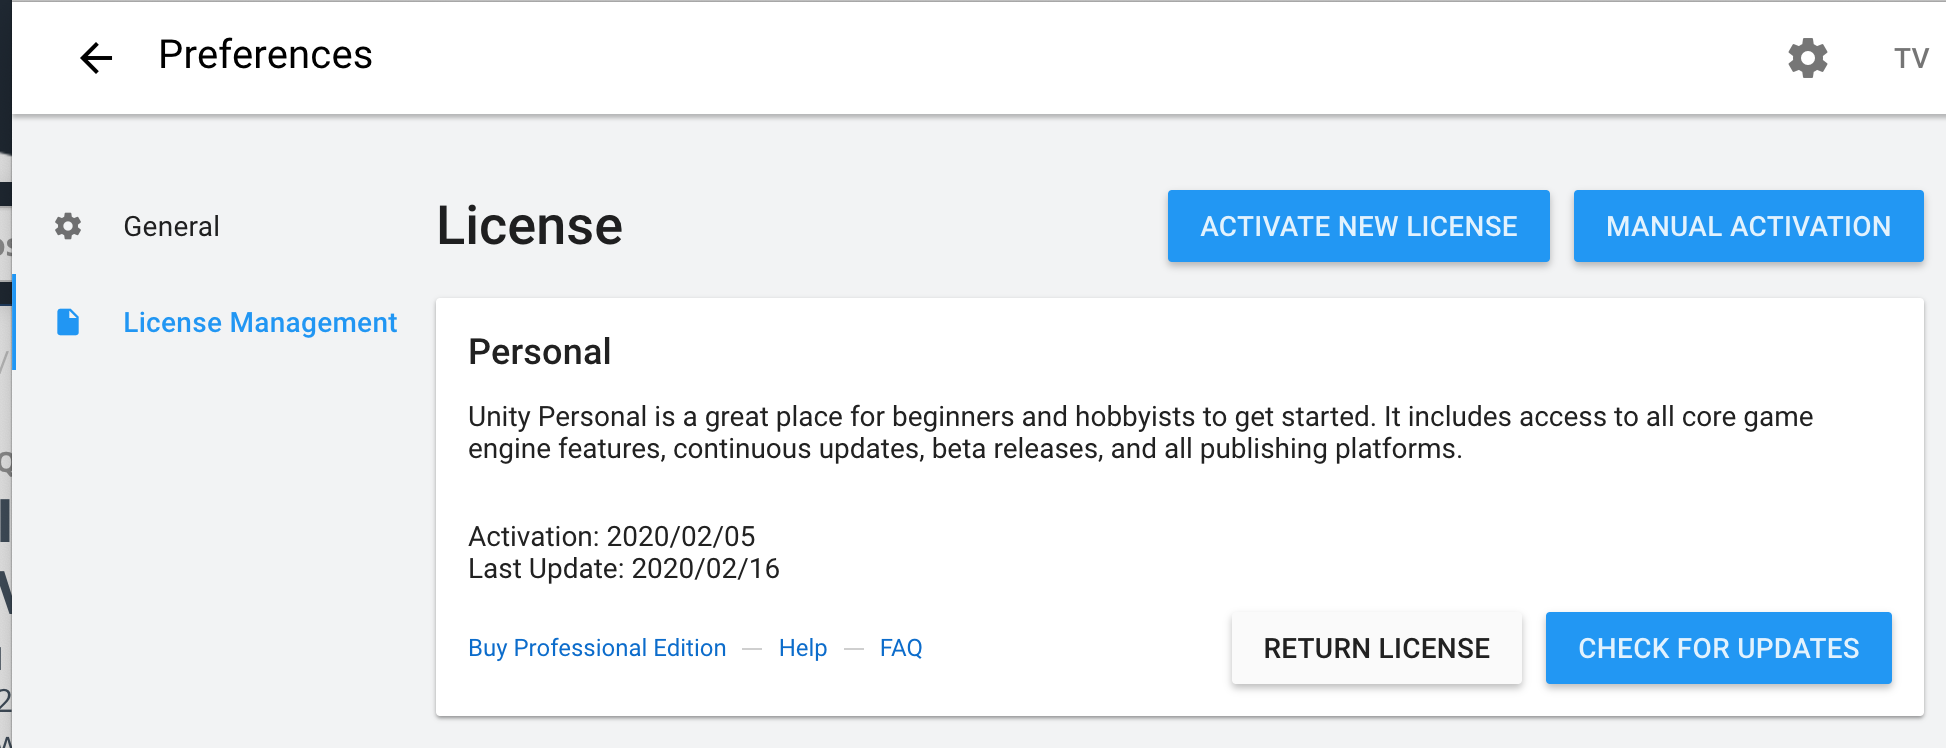Click the Personal license heading
Viewport: 1946px width, 748px height.
(539, 352)
